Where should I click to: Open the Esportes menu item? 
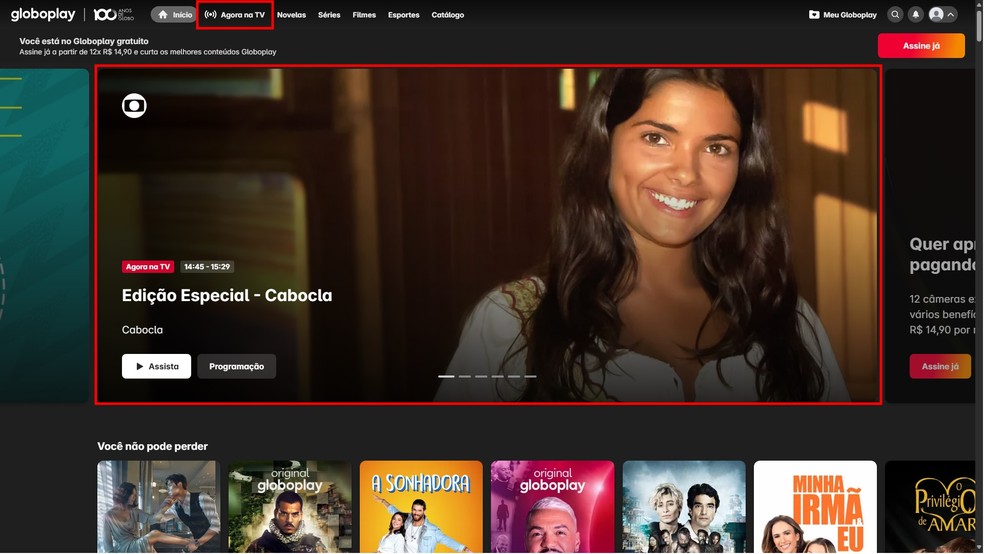[404, 15]
